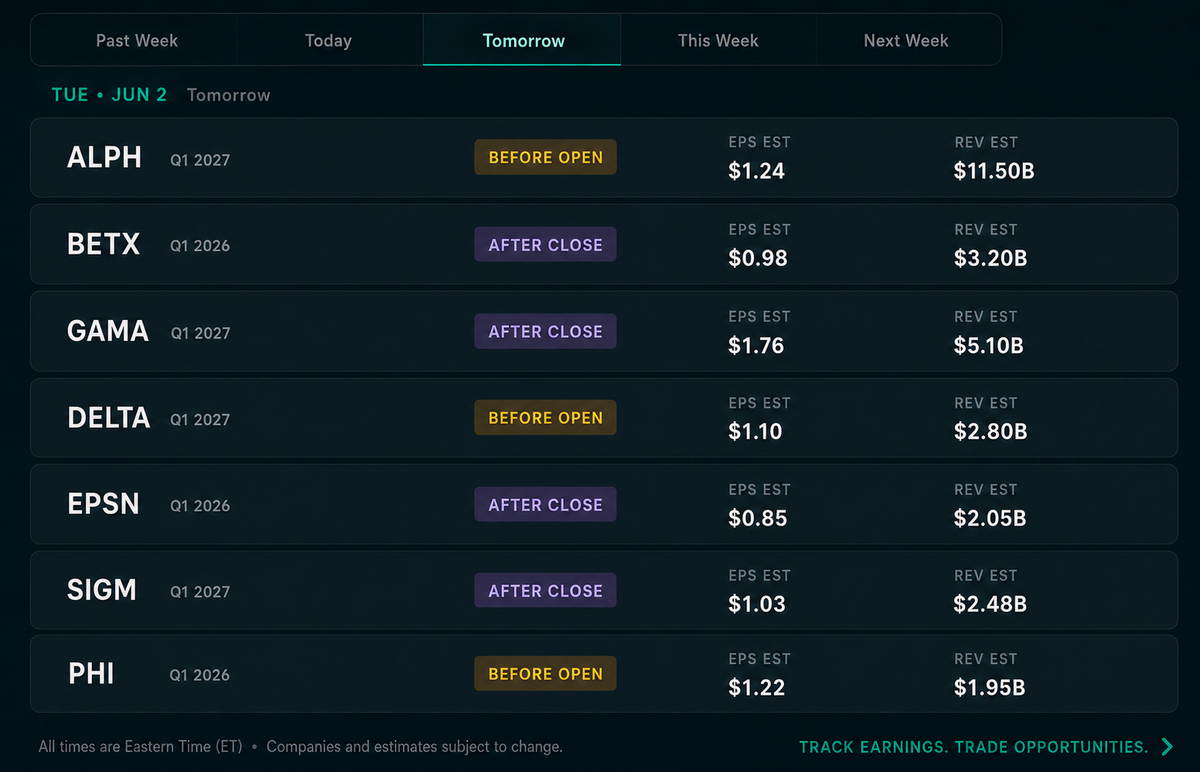The height and width of the screenshot is (772, 1200).
Task: Click the SIGM ticker symbol
Action: (x=102, y=590)
